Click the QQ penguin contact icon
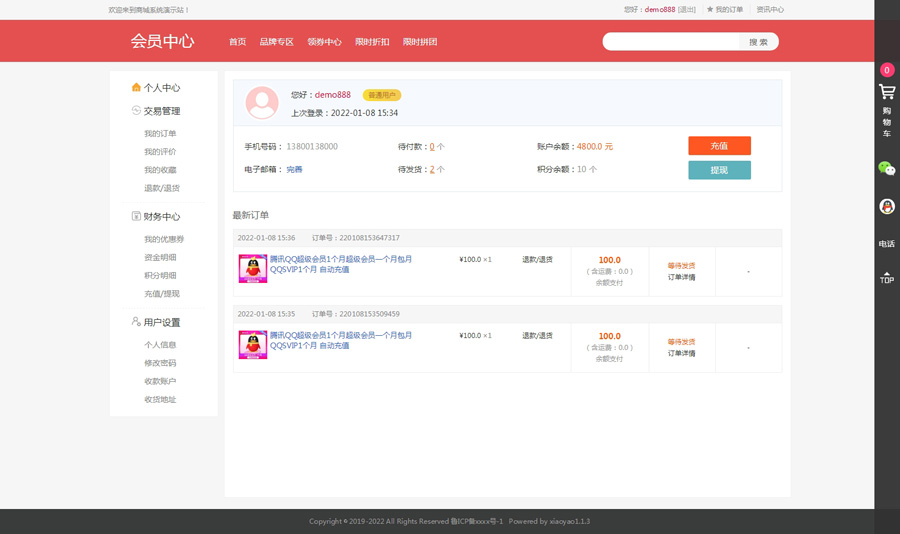The image size is (900, 534). pyautogui.click(x=887, y=207)
